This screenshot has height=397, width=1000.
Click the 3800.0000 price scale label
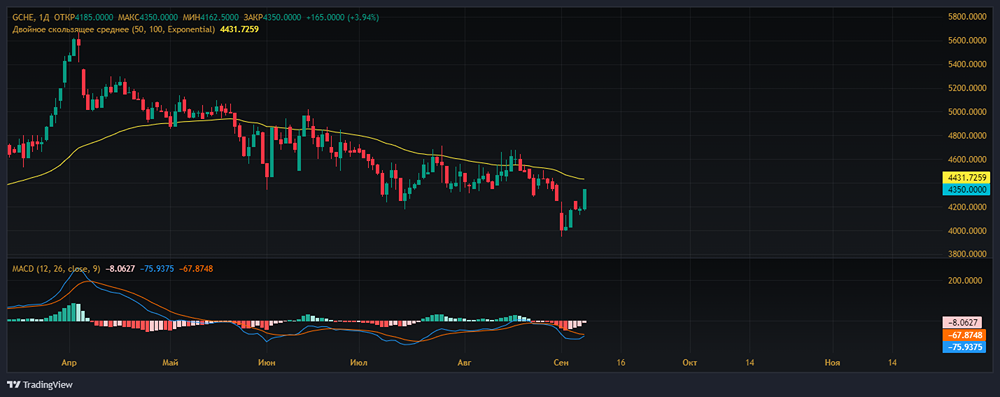[x=968, y=254]
